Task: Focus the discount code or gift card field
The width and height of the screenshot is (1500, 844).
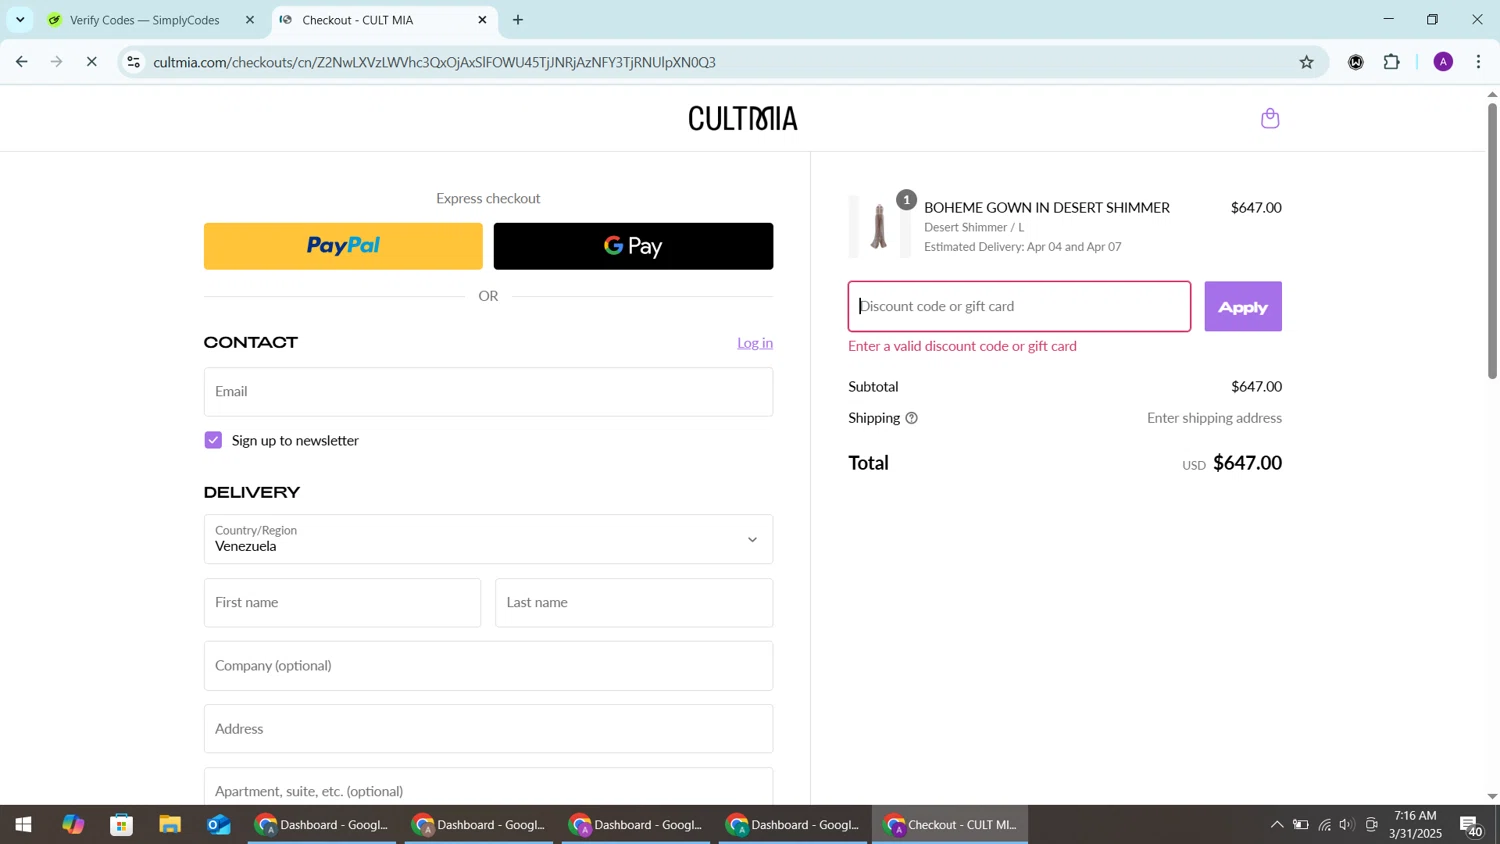Action: [1019, 307]
